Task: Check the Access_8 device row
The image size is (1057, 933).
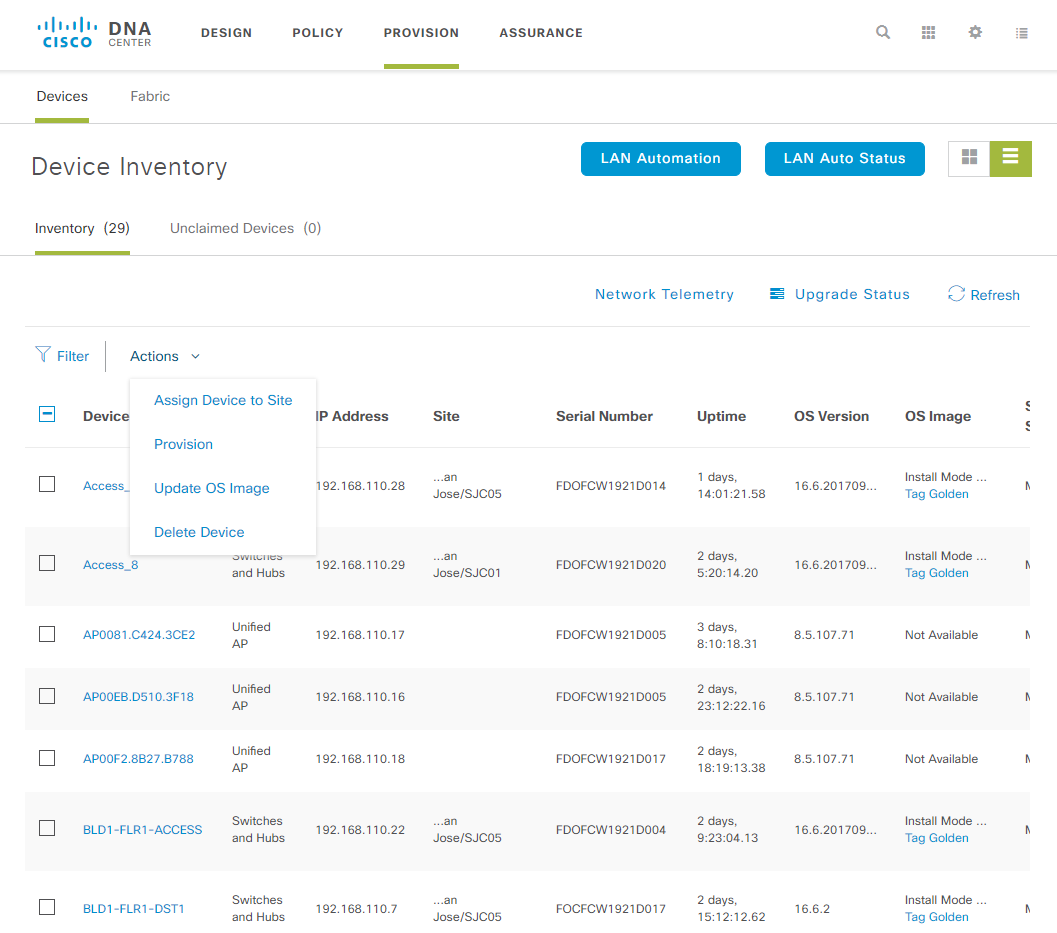Action: (47, 563)
